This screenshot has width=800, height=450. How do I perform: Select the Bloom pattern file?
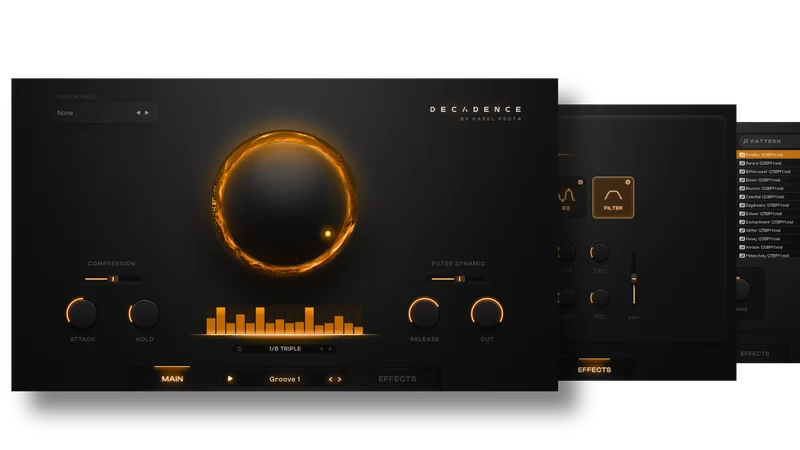click(768, 180)
